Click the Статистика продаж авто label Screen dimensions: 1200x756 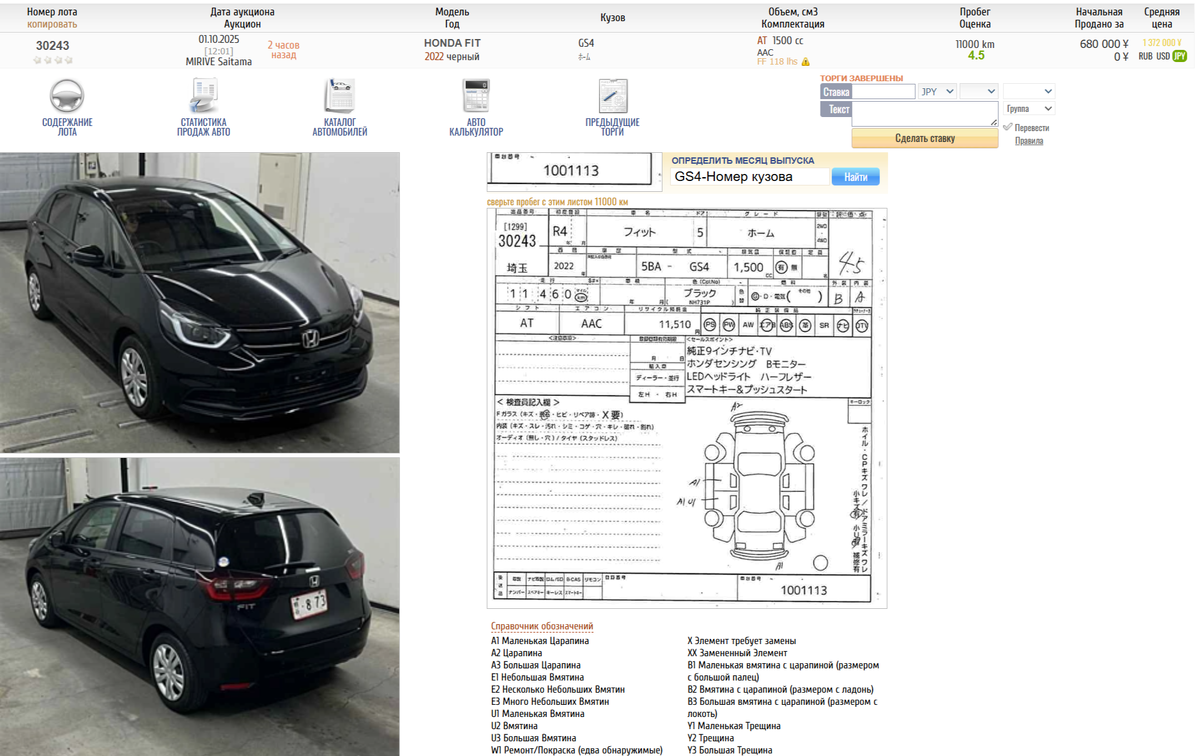pyautogui.click(x=204, y=127)
